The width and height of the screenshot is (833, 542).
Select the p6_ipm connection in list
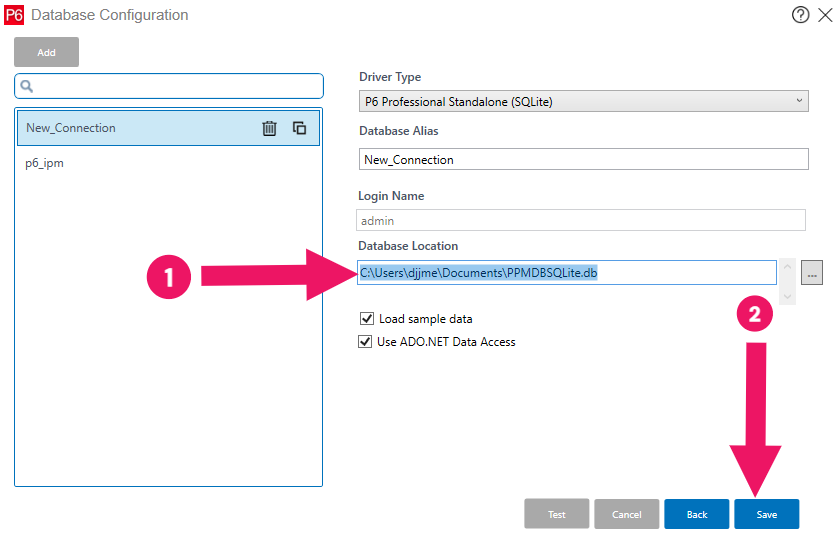click(45, 163)
